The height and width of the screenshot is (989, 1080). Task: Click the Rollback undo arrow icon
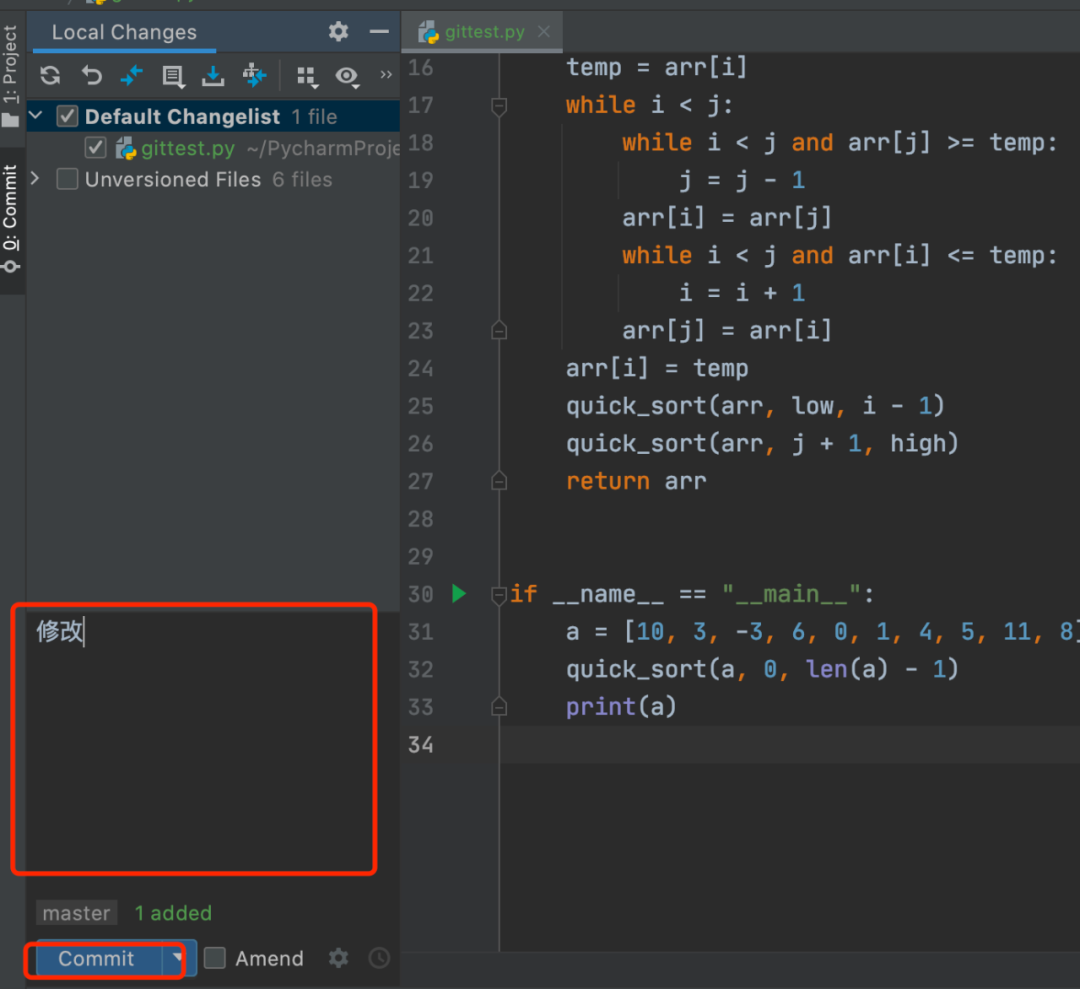(x=92, y=76)
